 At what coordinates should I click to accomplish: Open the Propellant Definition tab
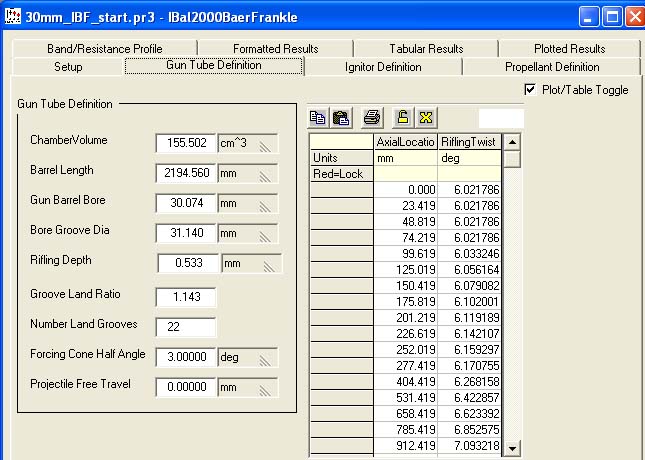point(552,67)
